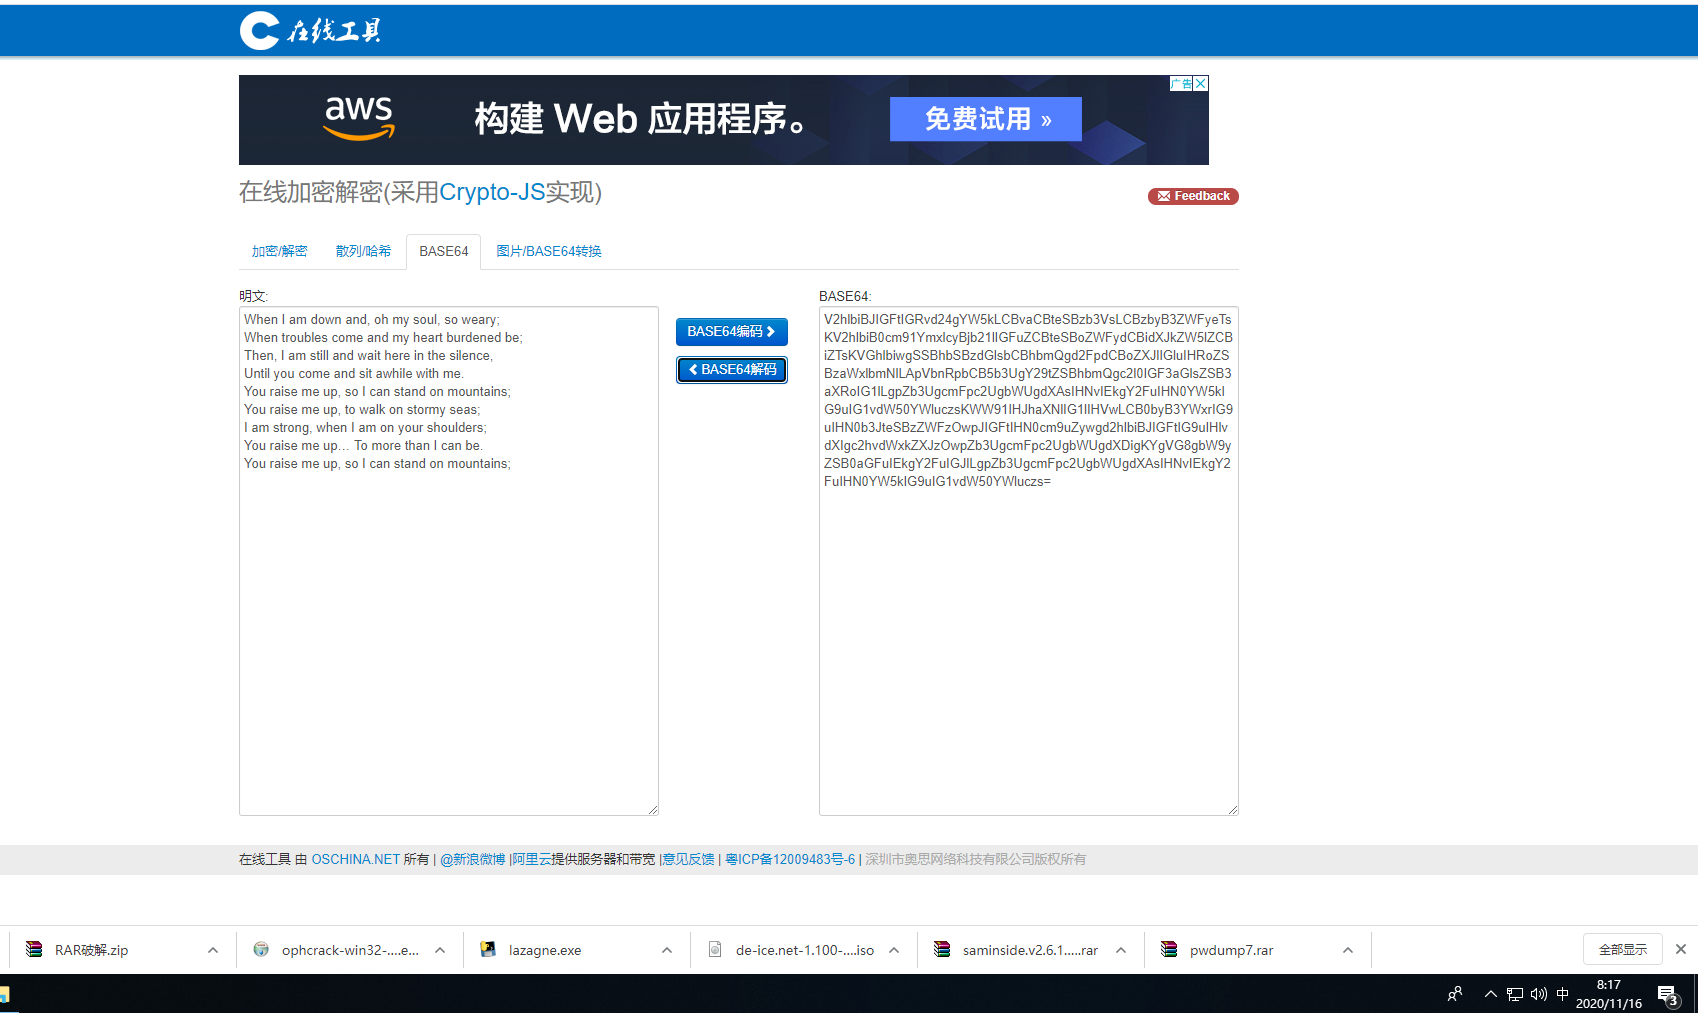
Task: Click inside the 明文 plaintext textarea
Action: click(x=449, y=561)
